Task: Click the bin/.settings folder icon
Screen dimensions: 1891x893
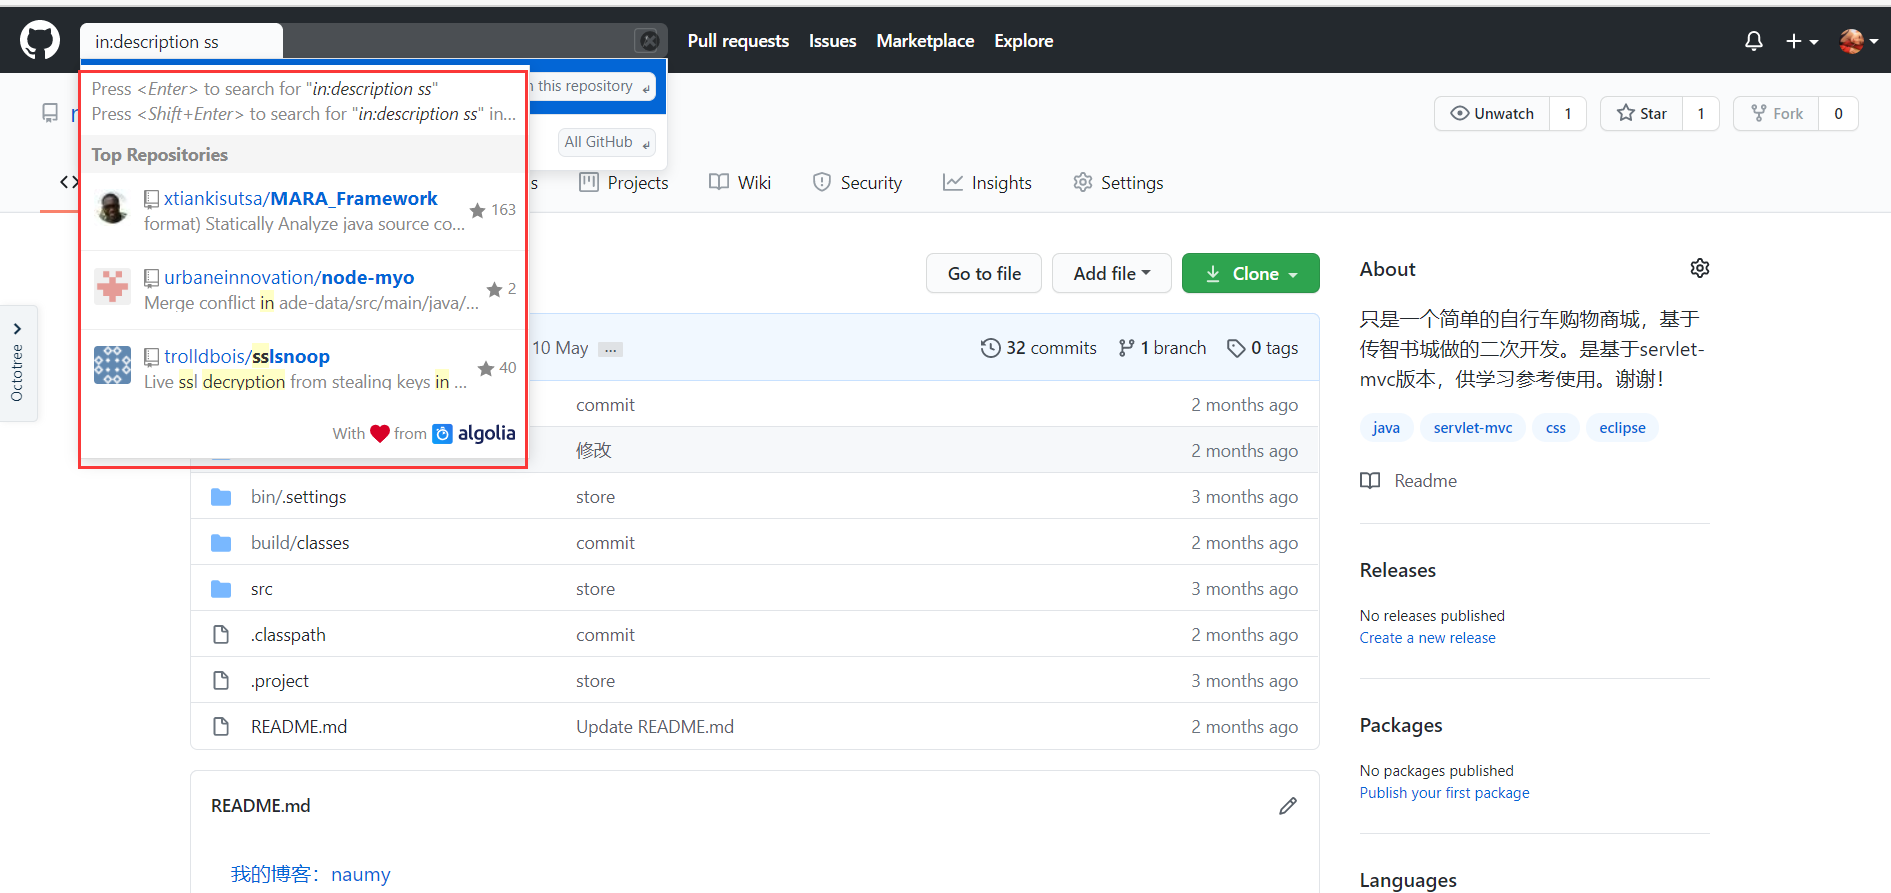Action: click(221, 497)
